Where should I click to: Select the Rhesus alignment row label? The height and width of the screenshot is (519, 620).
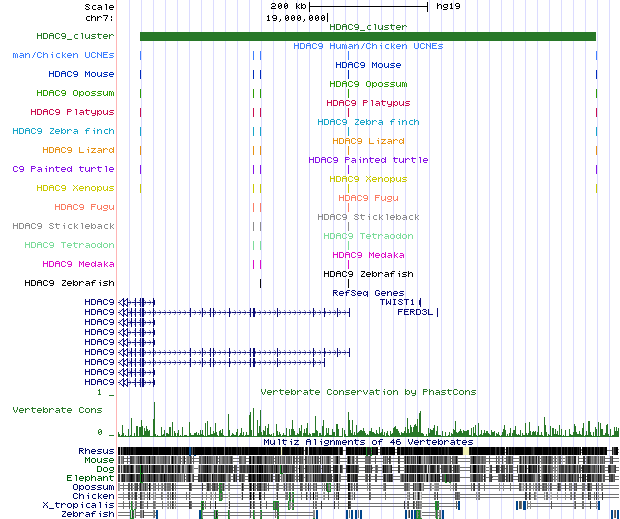tap(98, 452)
